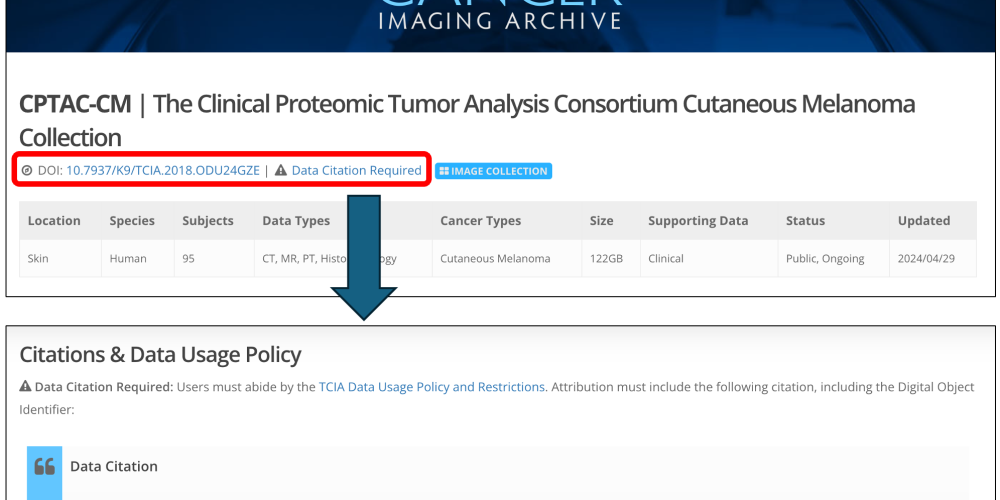Click the Supporting Data column header
The image size is (1000, 500).
(x=698, y=221)
